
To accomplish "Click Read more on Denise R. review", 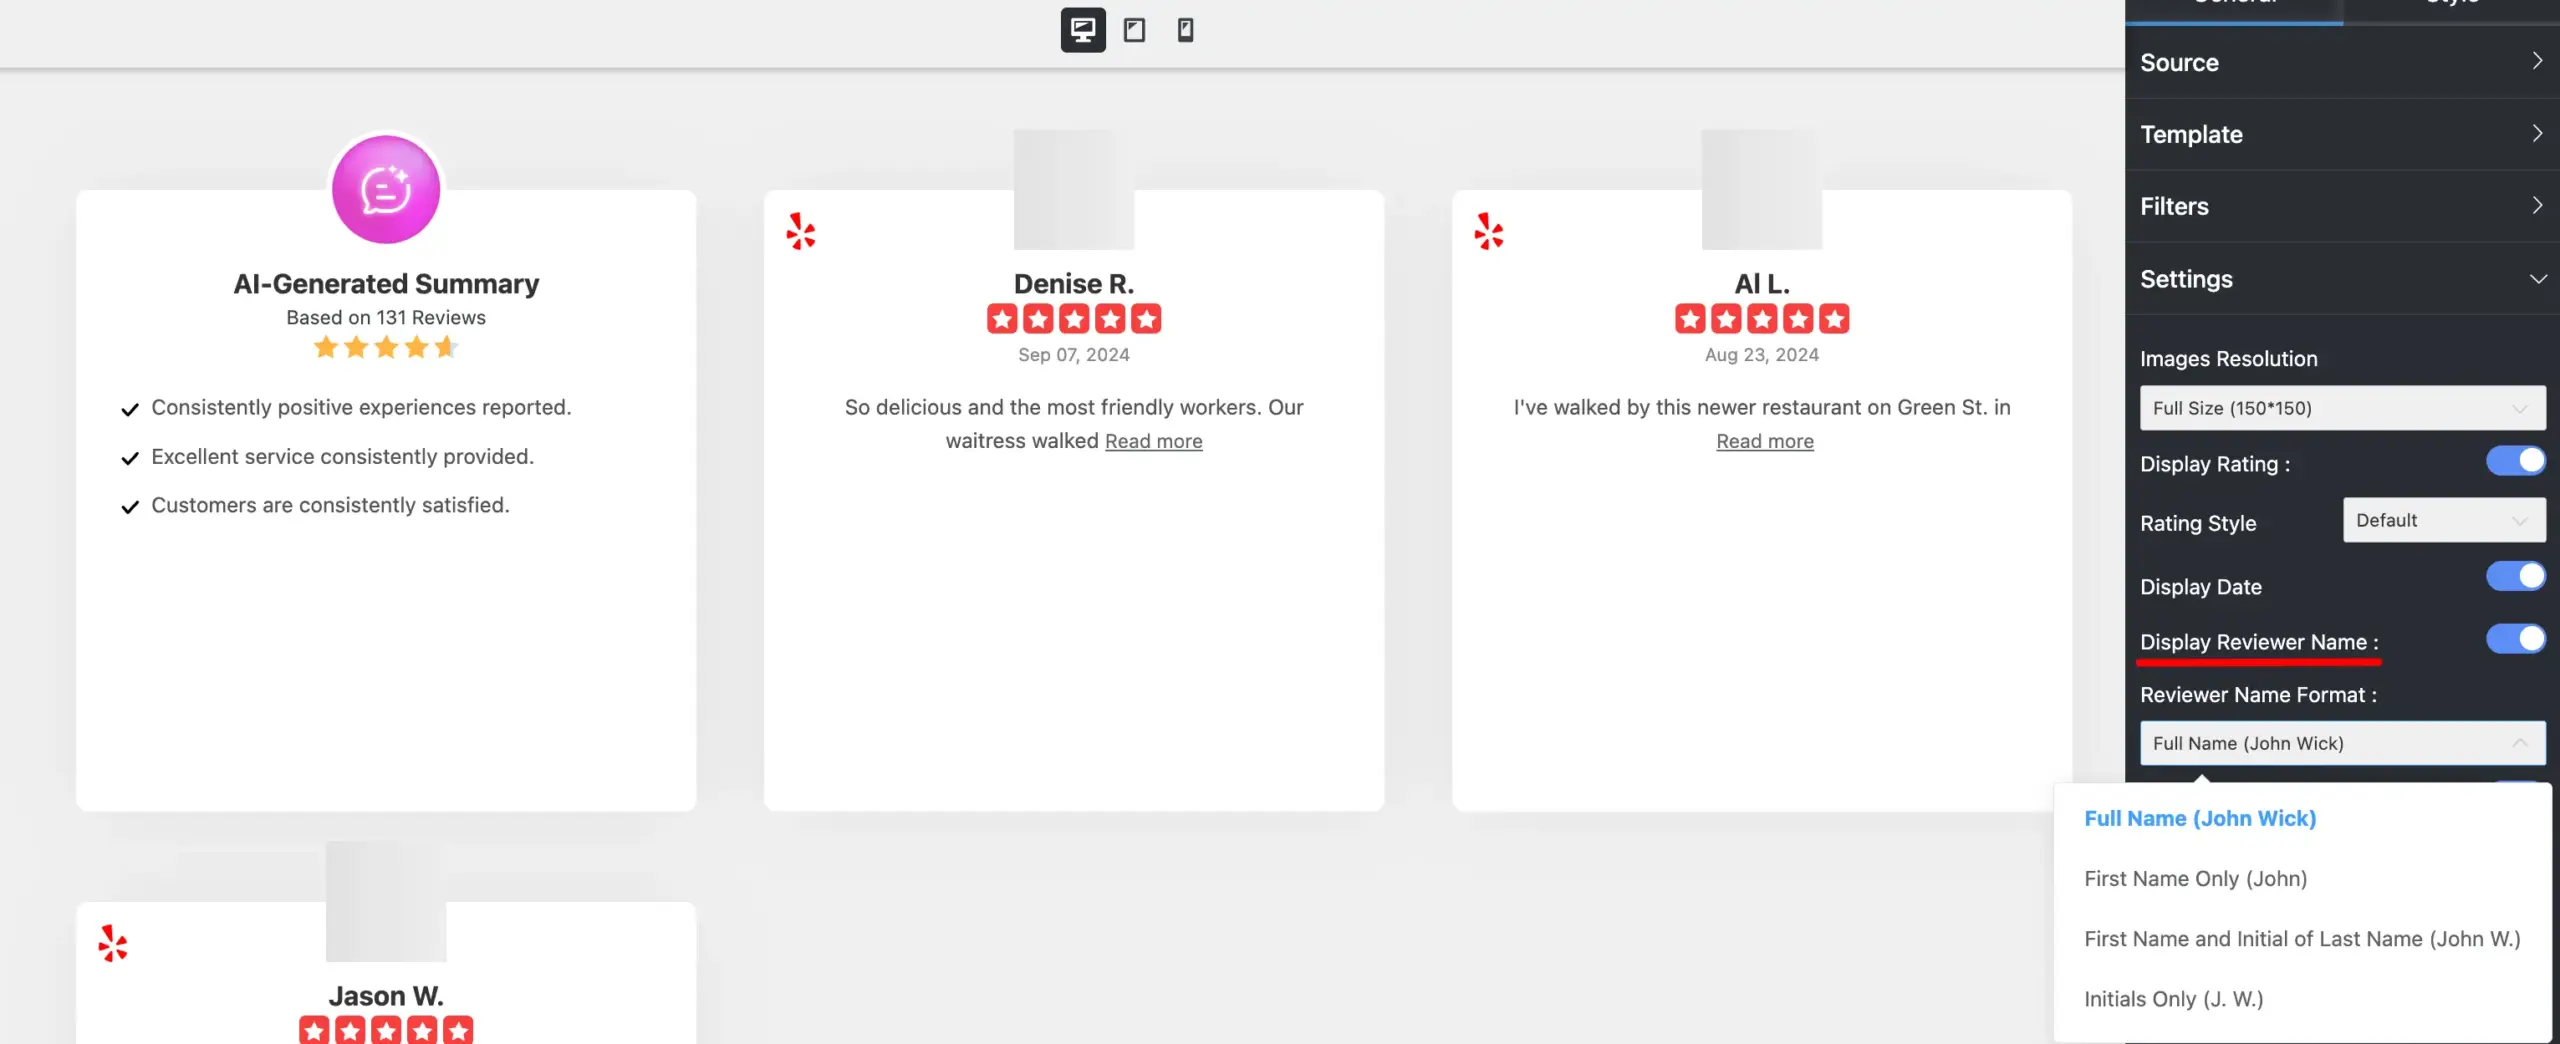I will point(1153,441).
